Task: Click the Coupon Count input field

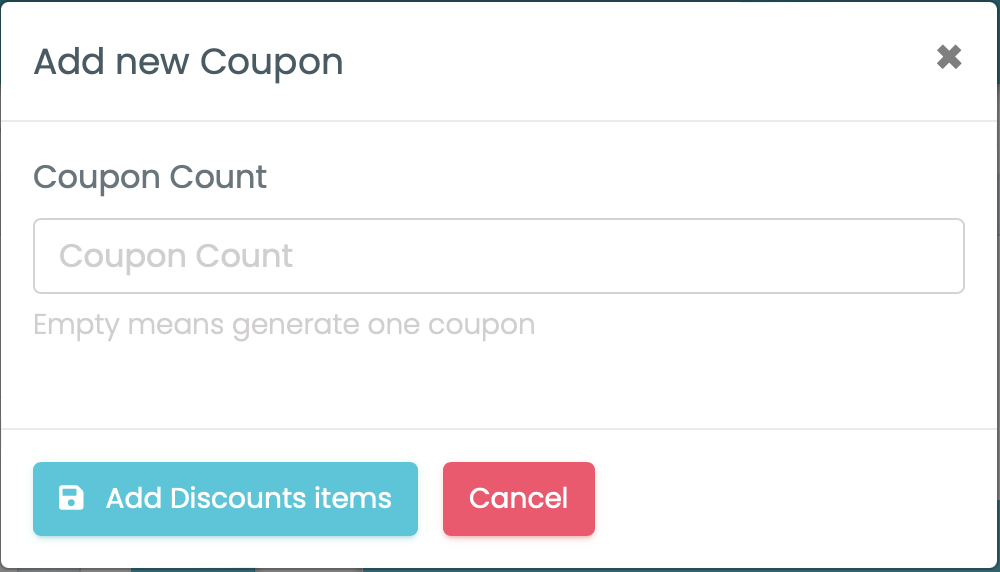Action: [498, 256]
